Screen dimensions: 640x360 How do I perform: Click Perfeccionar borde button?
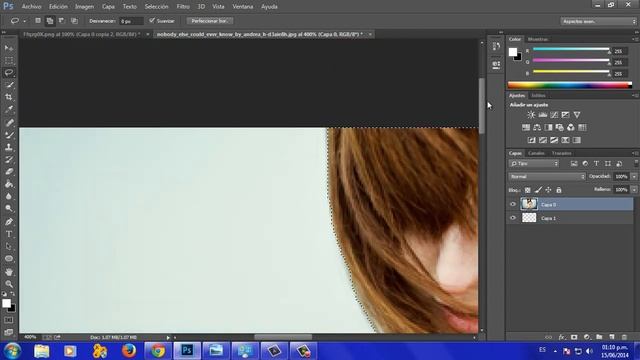[x=210, y=20]
